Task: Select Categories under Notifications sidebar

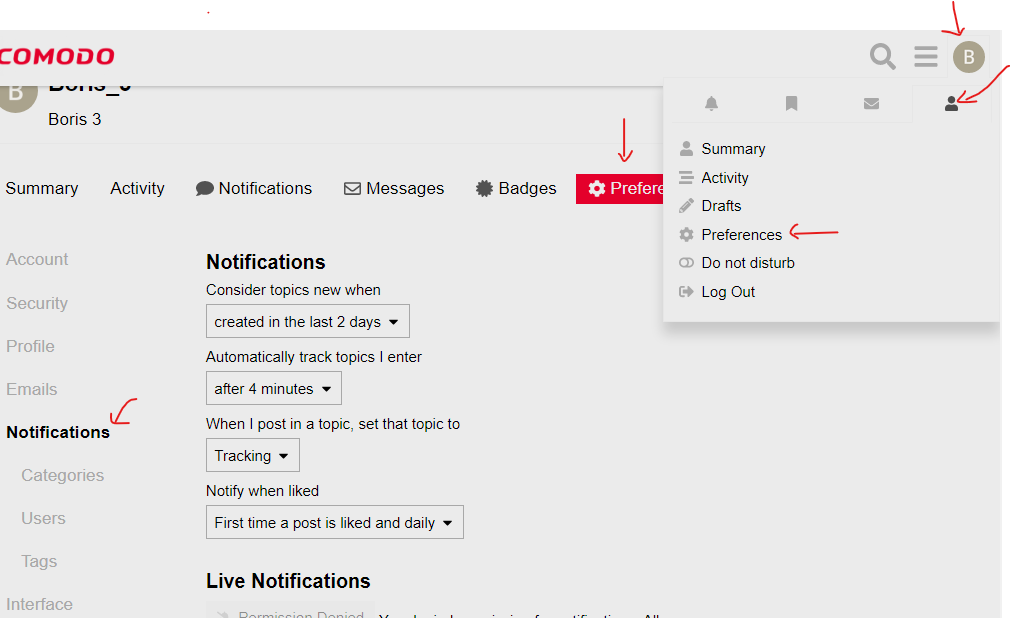Action: point(62,476)
